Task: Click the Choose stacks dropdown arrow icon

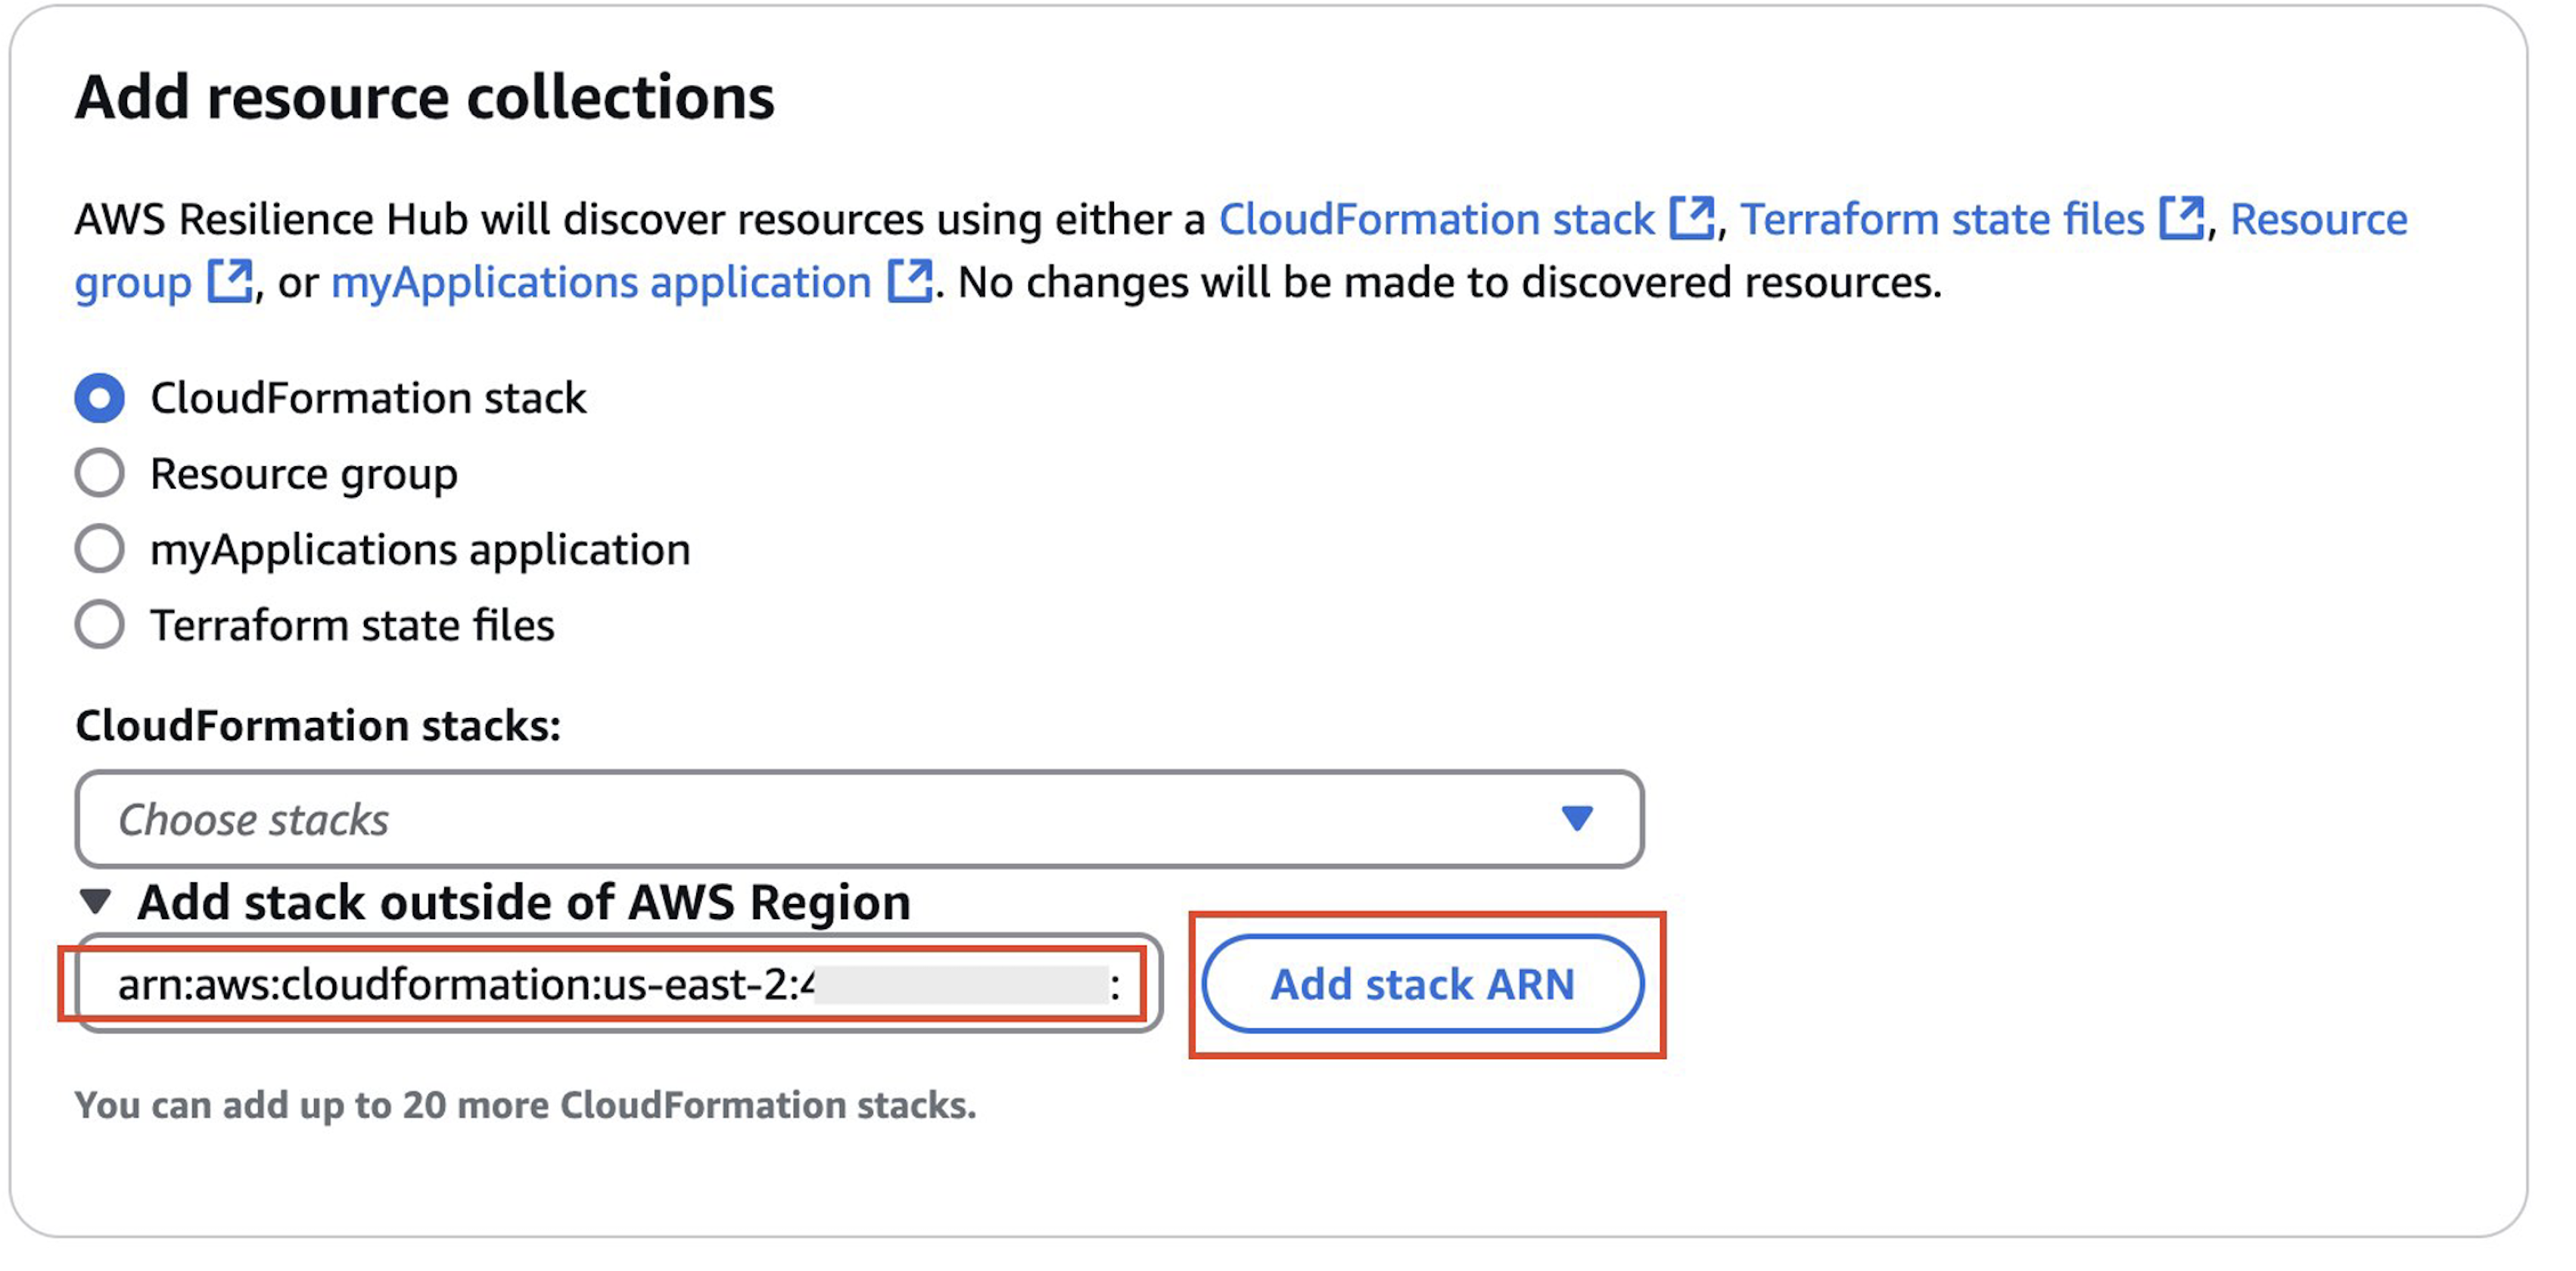Action: [x=1575, y=819]
